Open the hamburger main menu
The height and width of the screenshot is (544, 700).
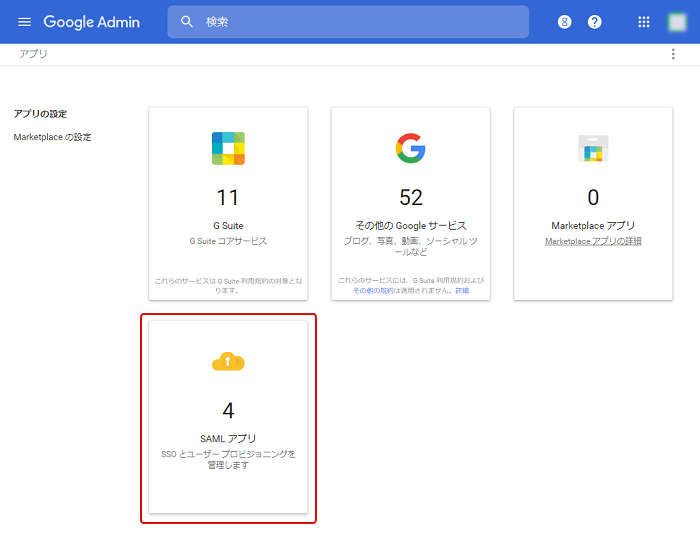[x=24, y=22]
